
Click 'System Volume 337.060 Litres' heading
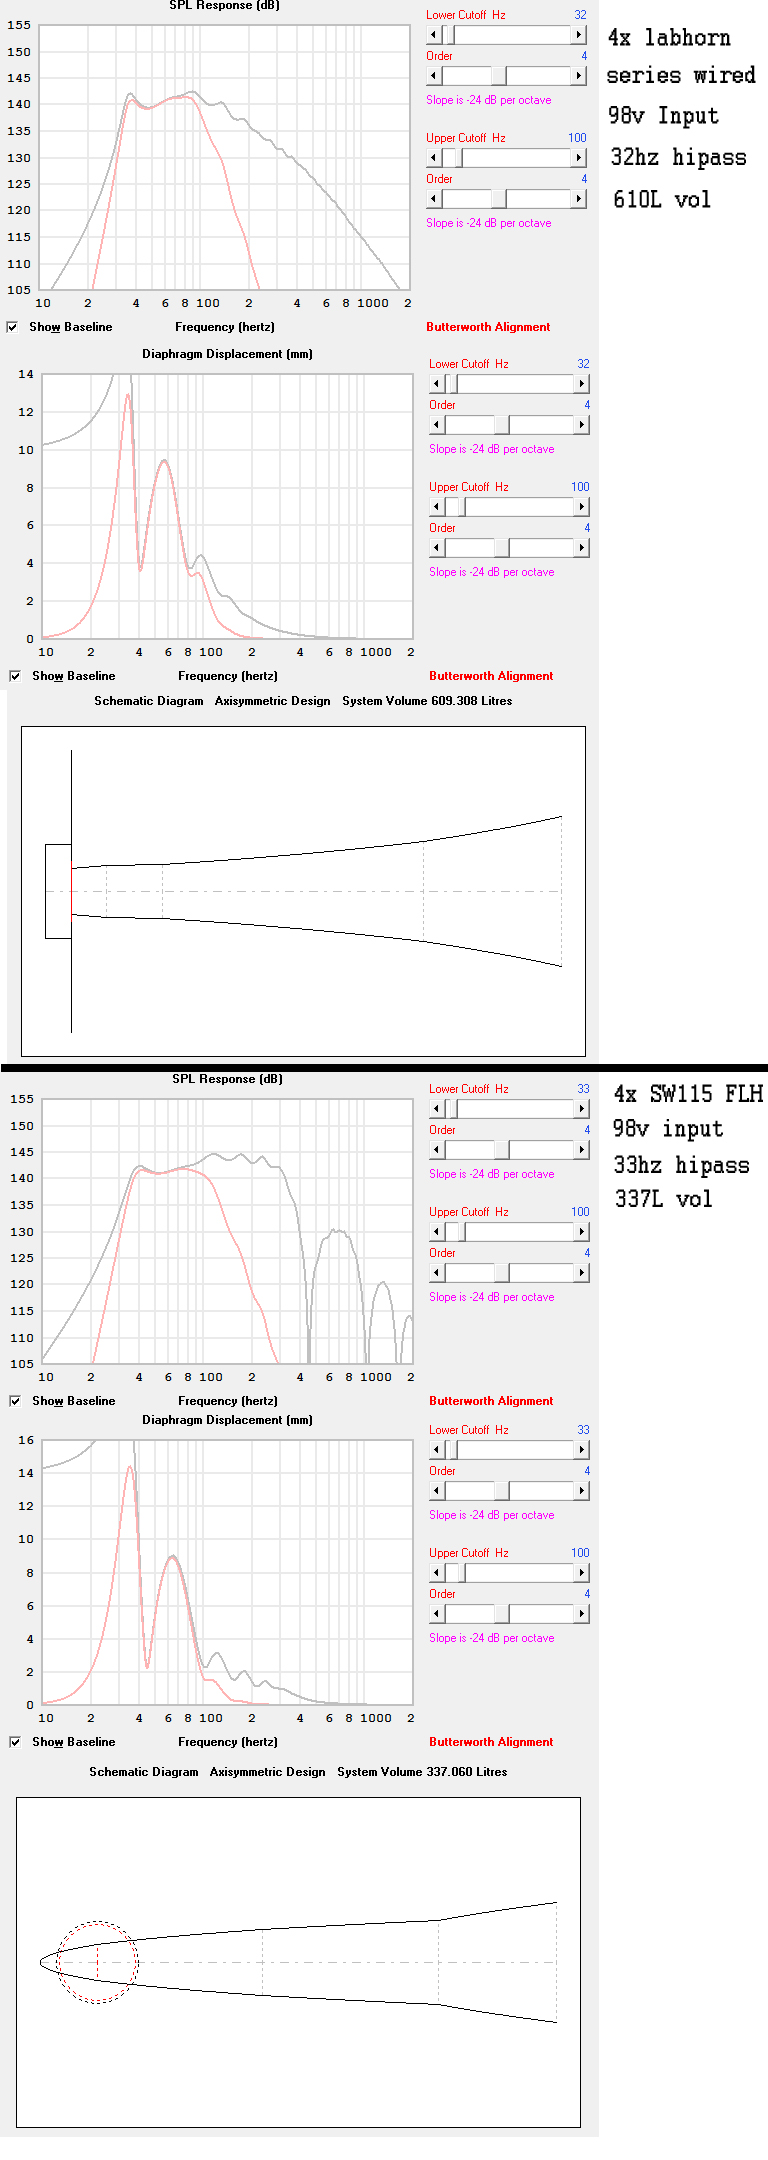click(x=422, y=1772)
